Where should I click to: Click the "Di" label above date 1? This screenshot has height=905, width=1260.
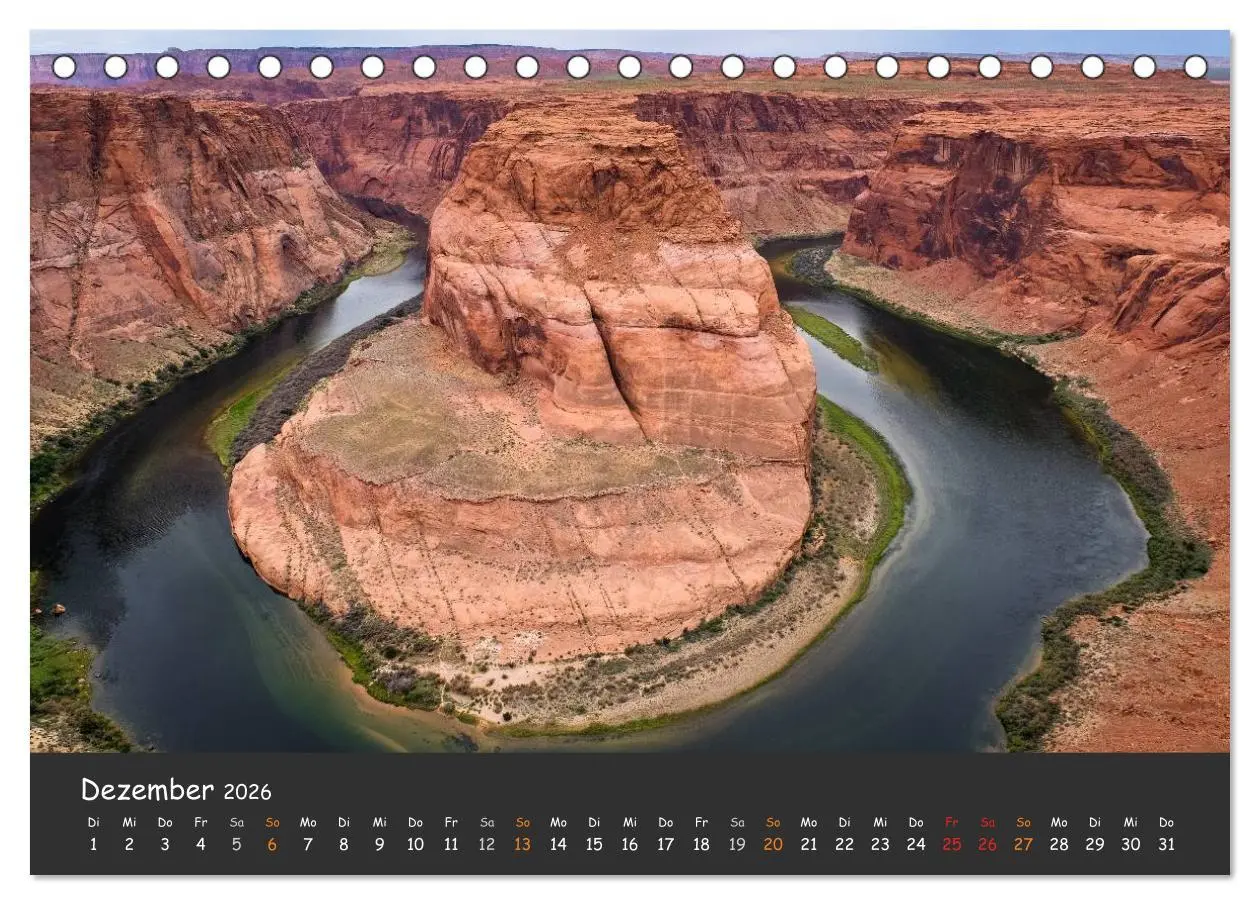94,822
